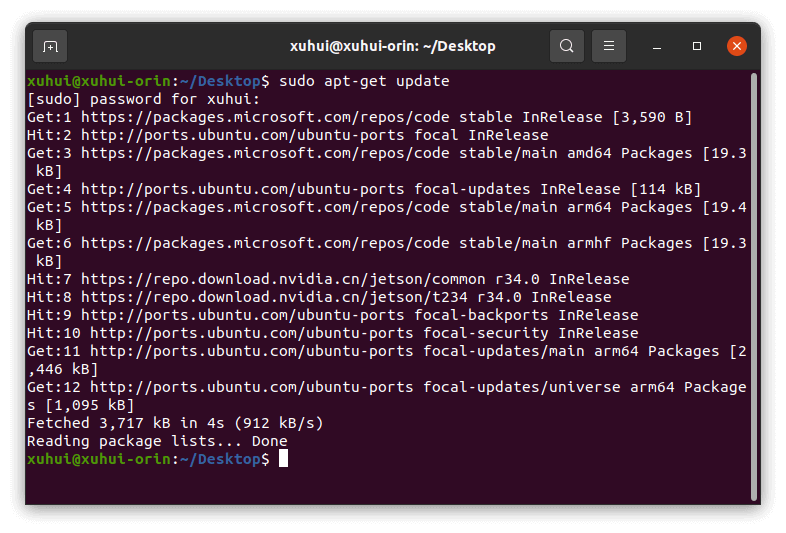Click the packages.microsoft.com URL on Get:1 line
786x533 pixels.
(x=265, y=117)
